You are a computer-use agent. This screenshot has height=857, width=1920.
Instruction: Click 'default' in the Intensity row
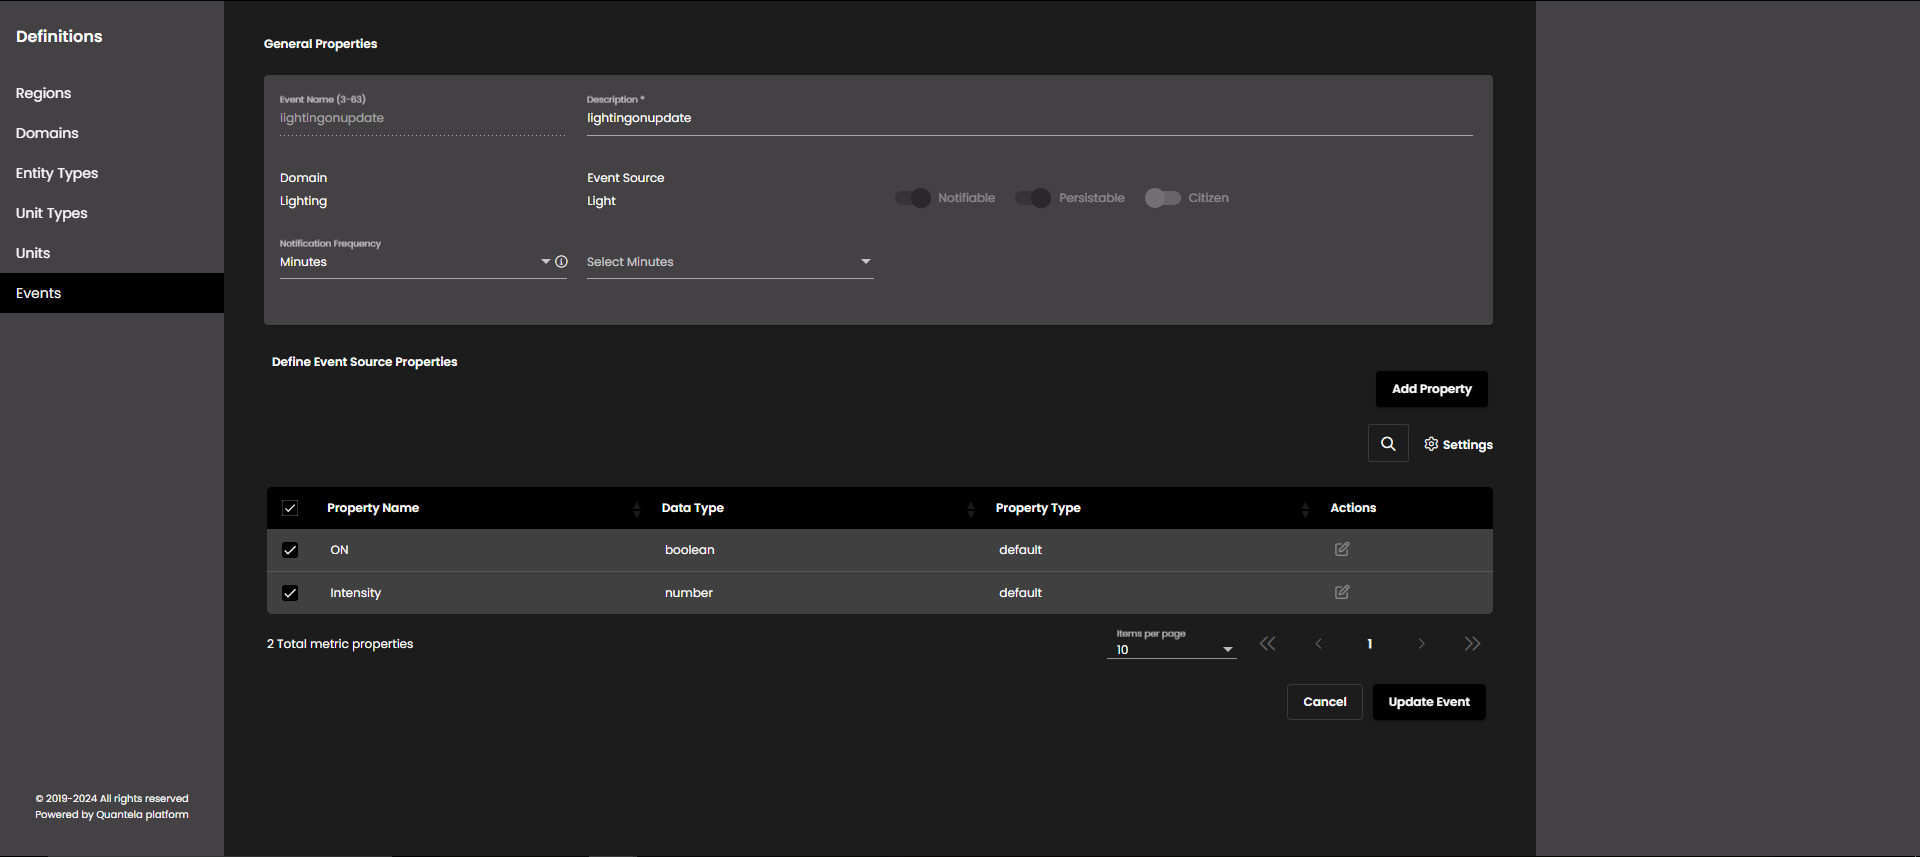1020,593
